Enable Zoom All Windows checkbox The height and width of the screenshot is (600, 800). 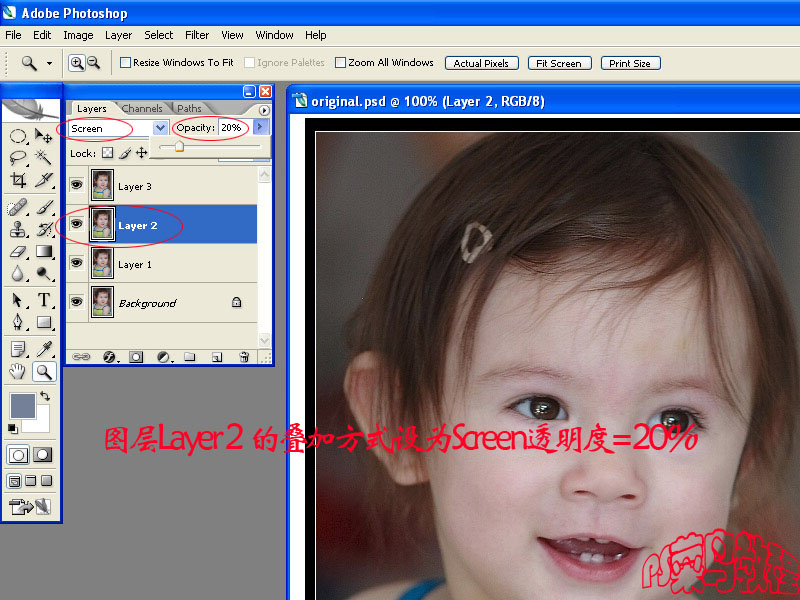(x=340, y=62)
